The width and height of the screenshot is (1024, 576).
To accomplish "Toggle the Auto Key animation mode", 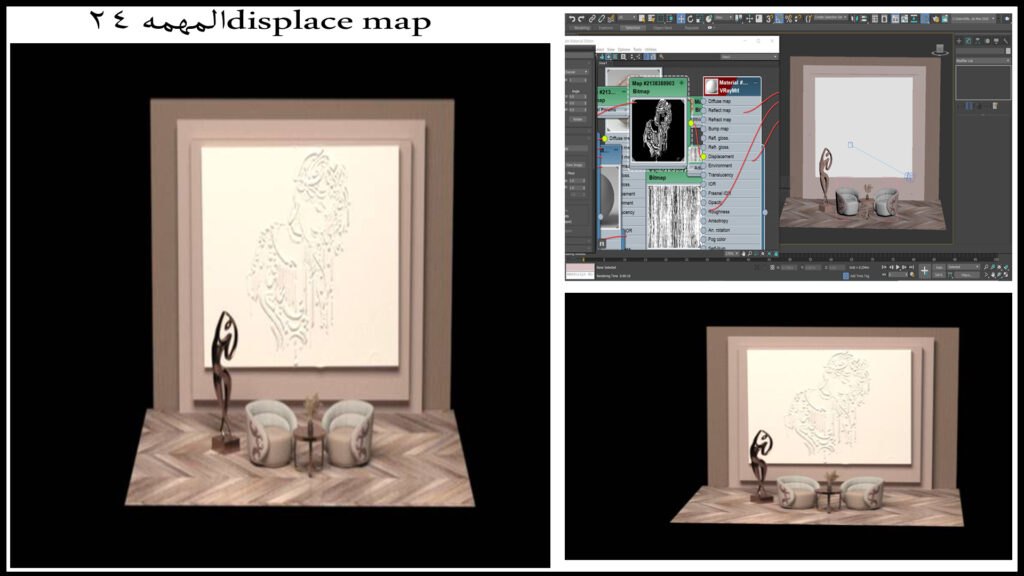I will tap(939, 267).
